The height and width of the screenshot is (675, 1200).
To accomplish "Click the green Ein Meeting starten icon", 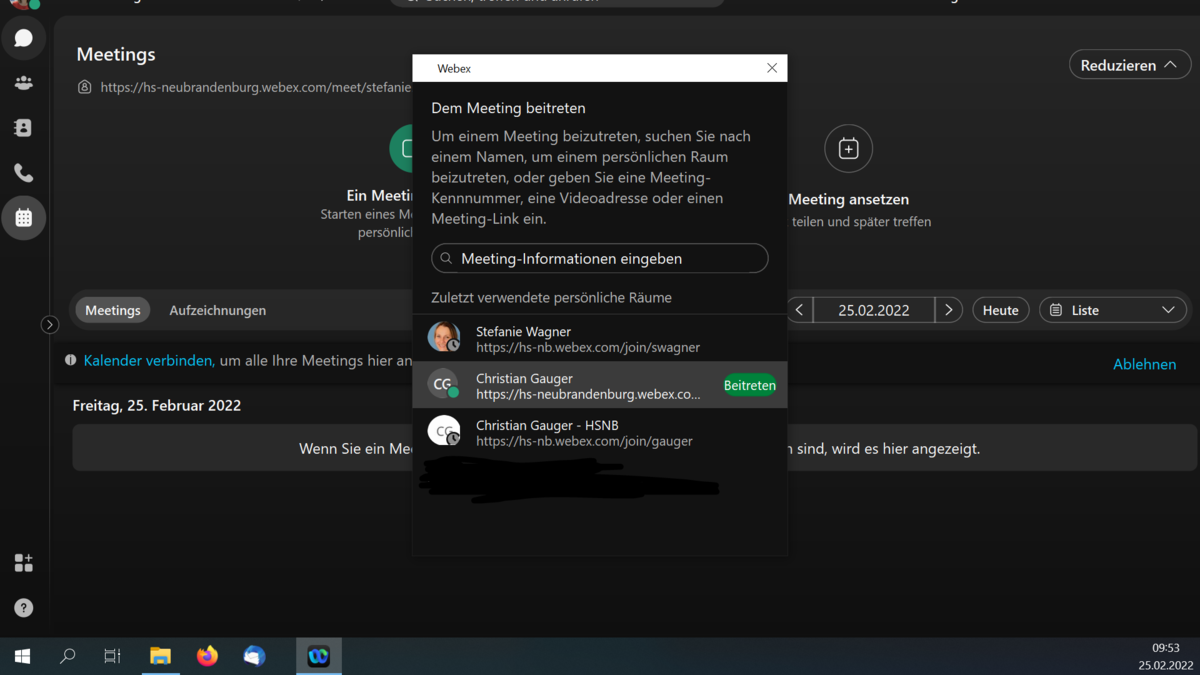I will (x=402, y=149).
